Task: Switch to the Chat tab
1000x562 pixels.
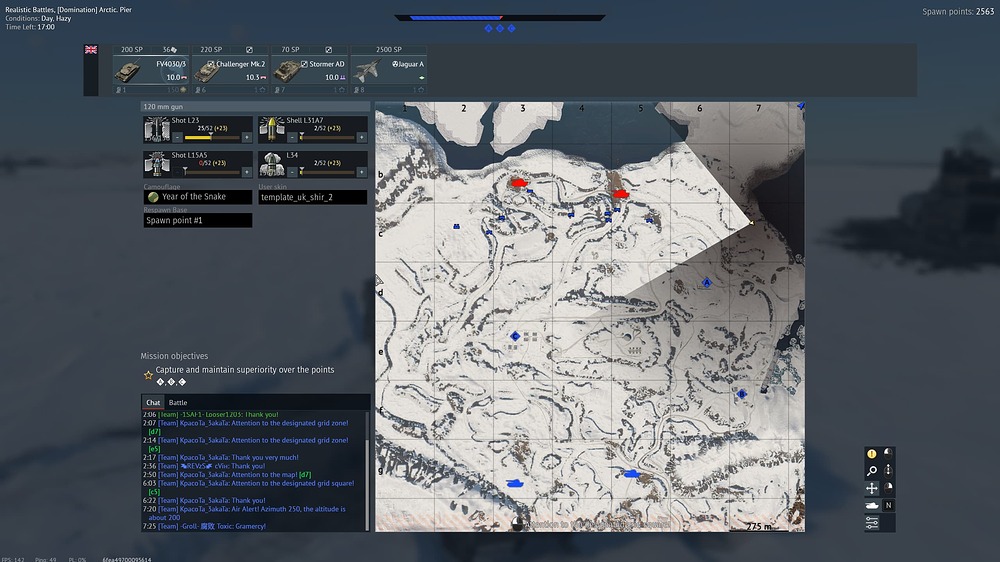Action: [x=153, y=403]
